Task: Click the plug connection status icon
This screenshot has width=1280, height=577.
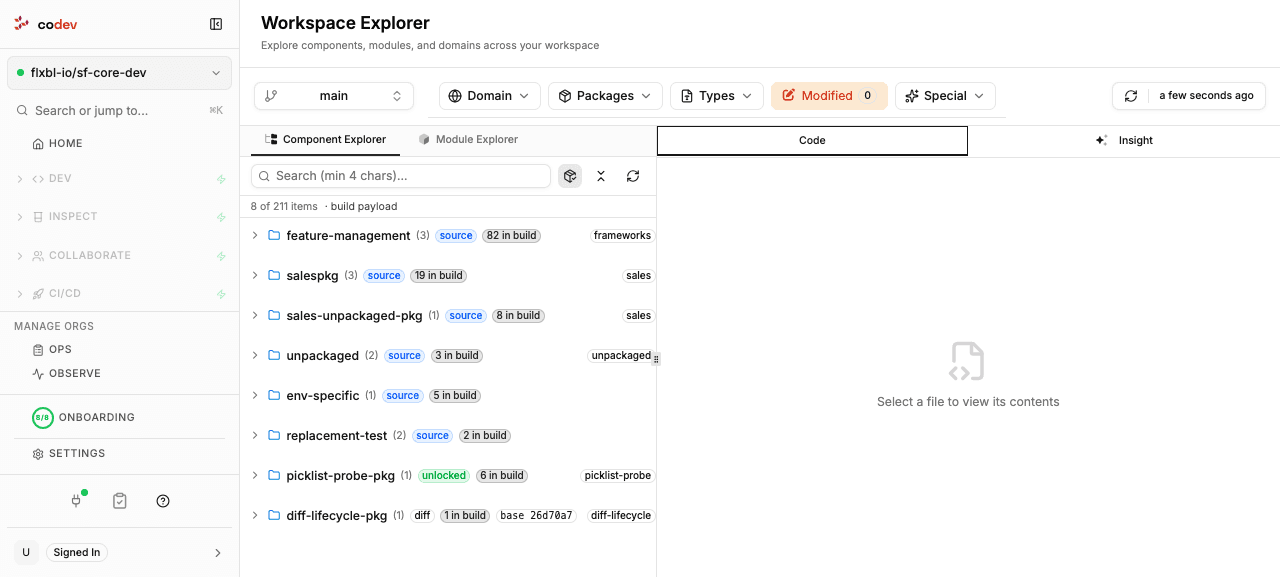Action: pos(77,500)
